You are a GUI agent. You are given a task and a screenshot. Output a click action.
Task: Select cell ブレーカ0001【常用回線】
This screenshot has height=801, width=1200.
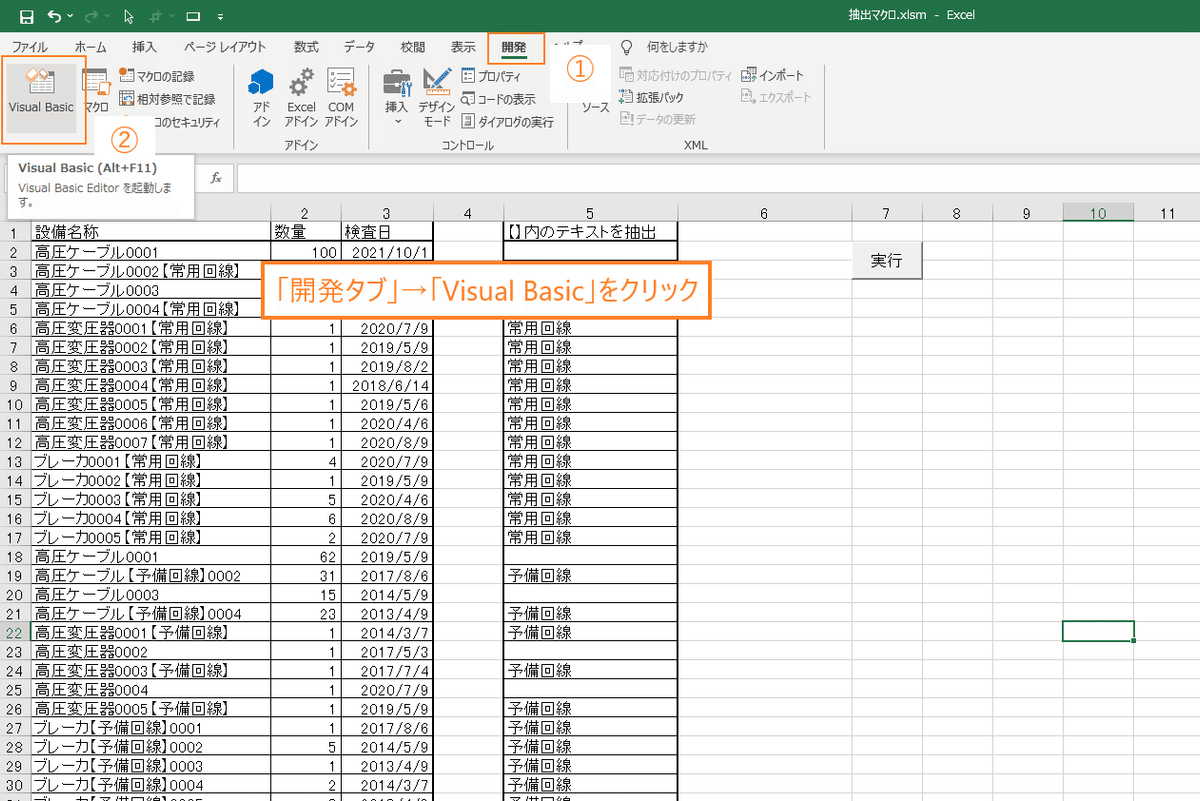tap(151, 461)
